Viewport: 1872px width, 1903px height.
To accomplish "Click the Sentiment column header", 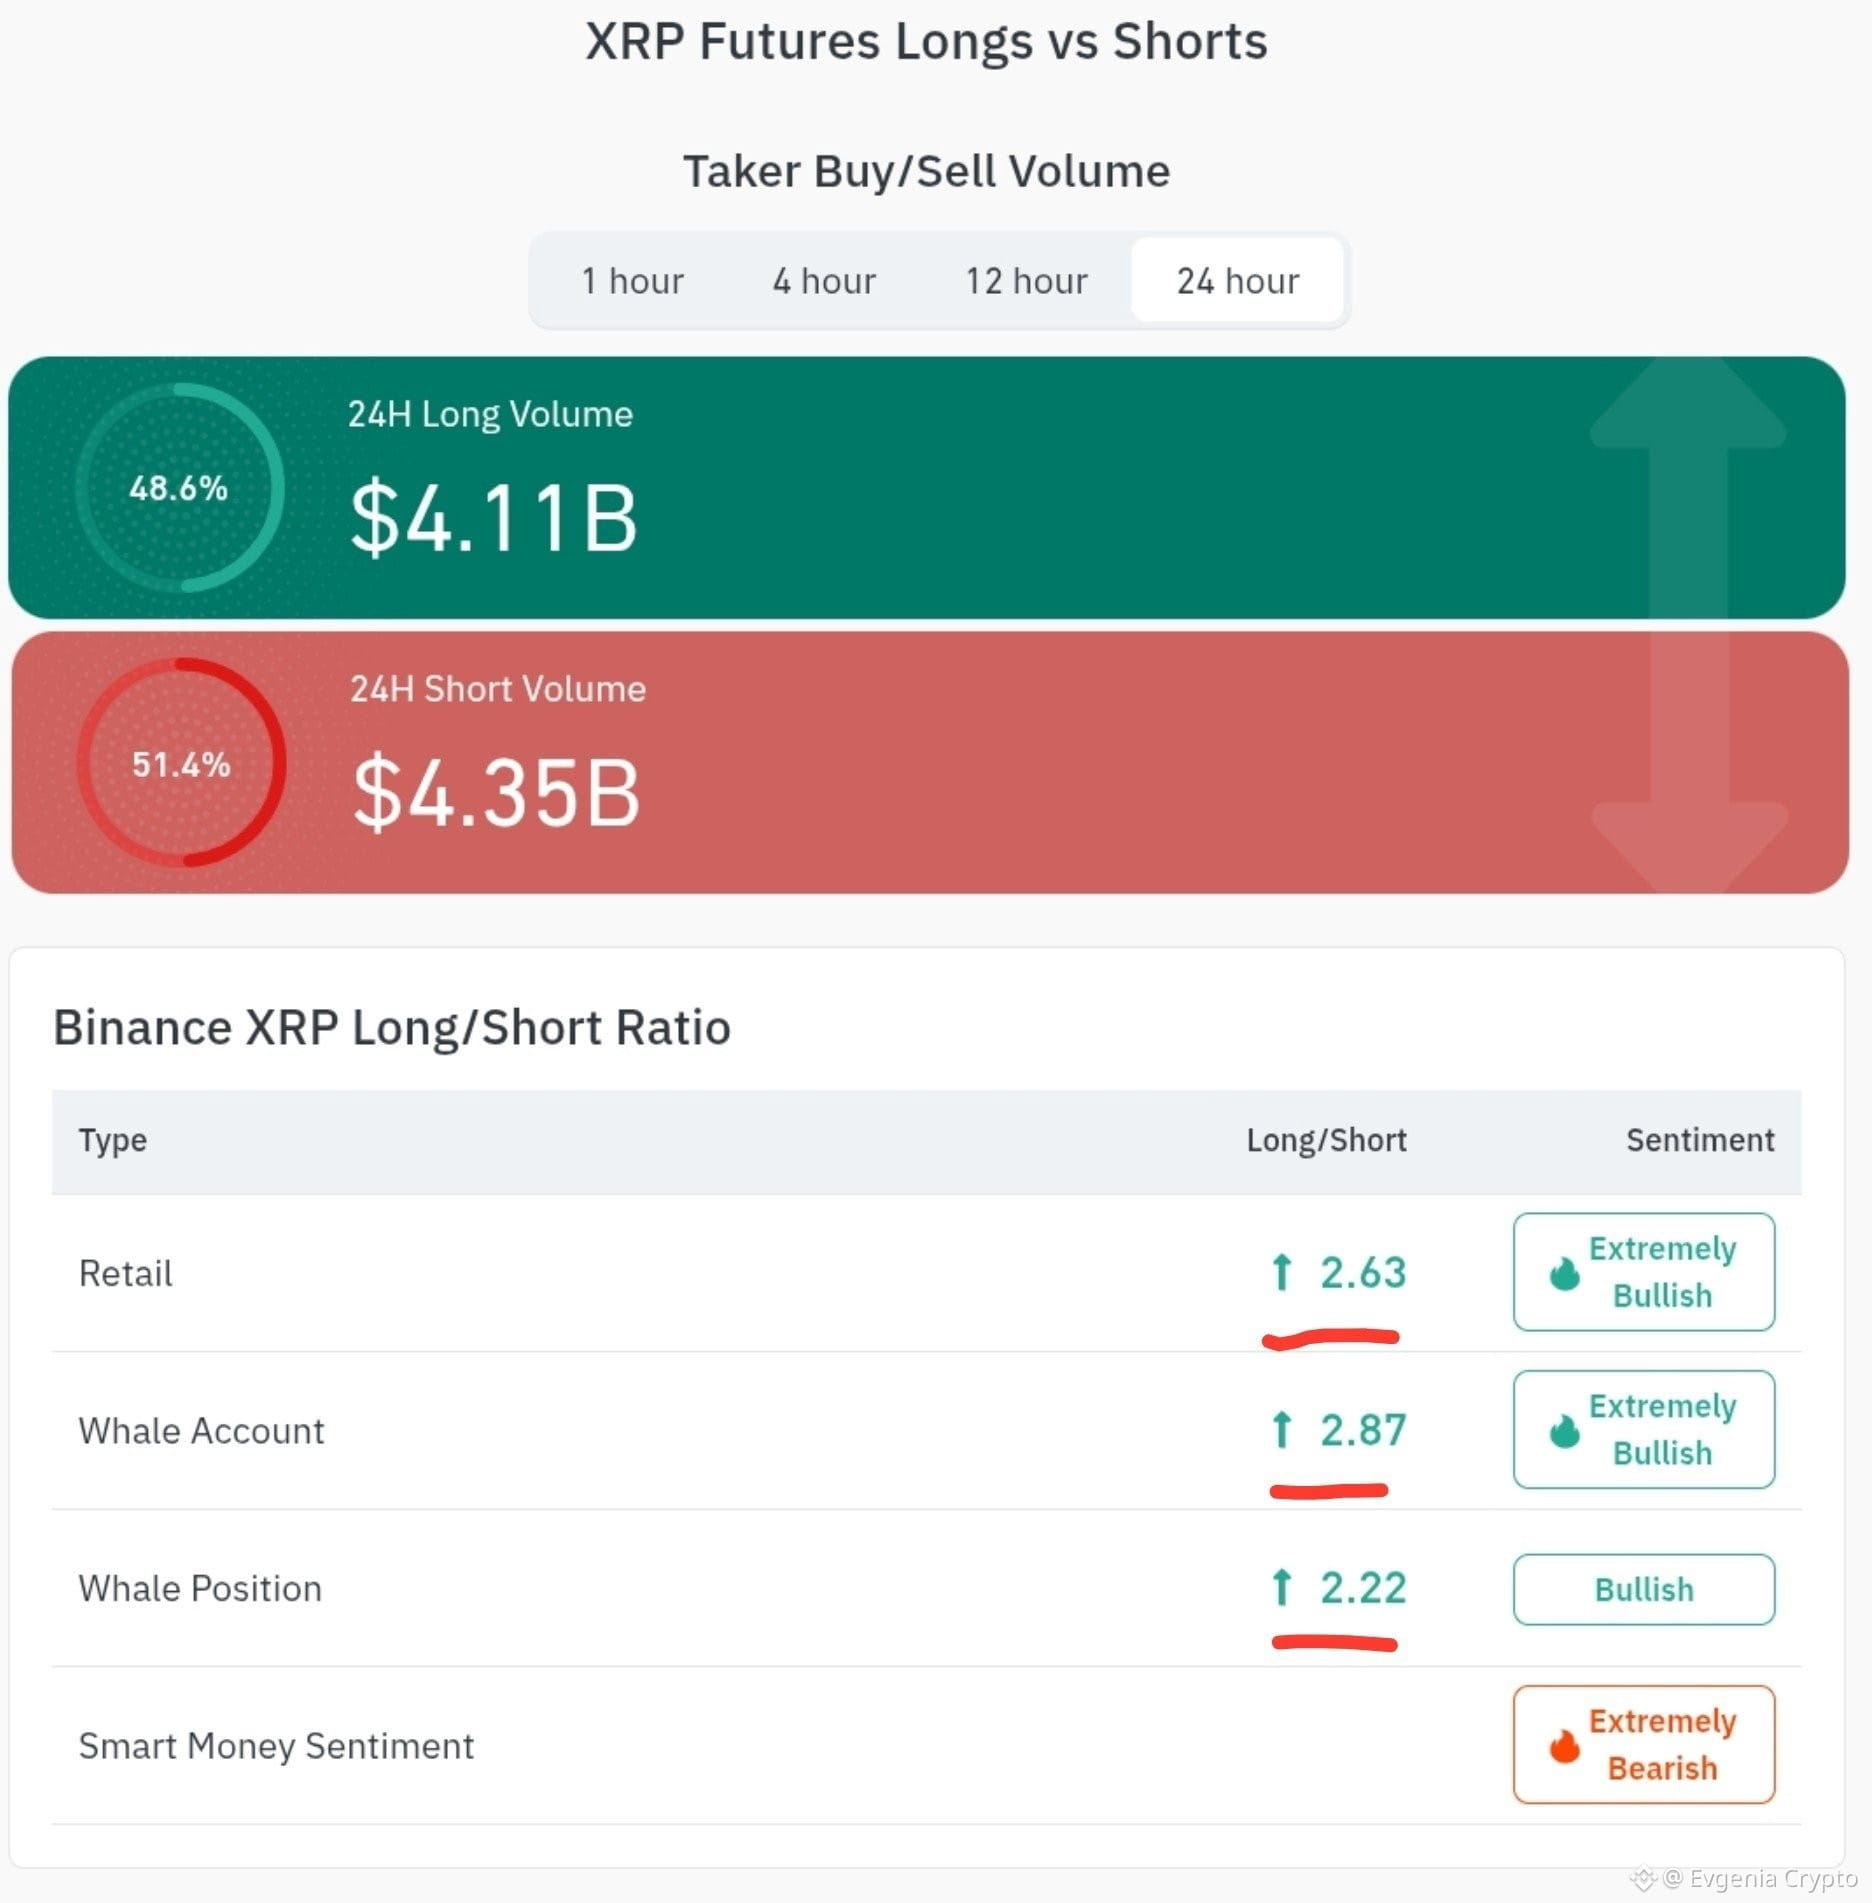I will click(1700, 1140).
